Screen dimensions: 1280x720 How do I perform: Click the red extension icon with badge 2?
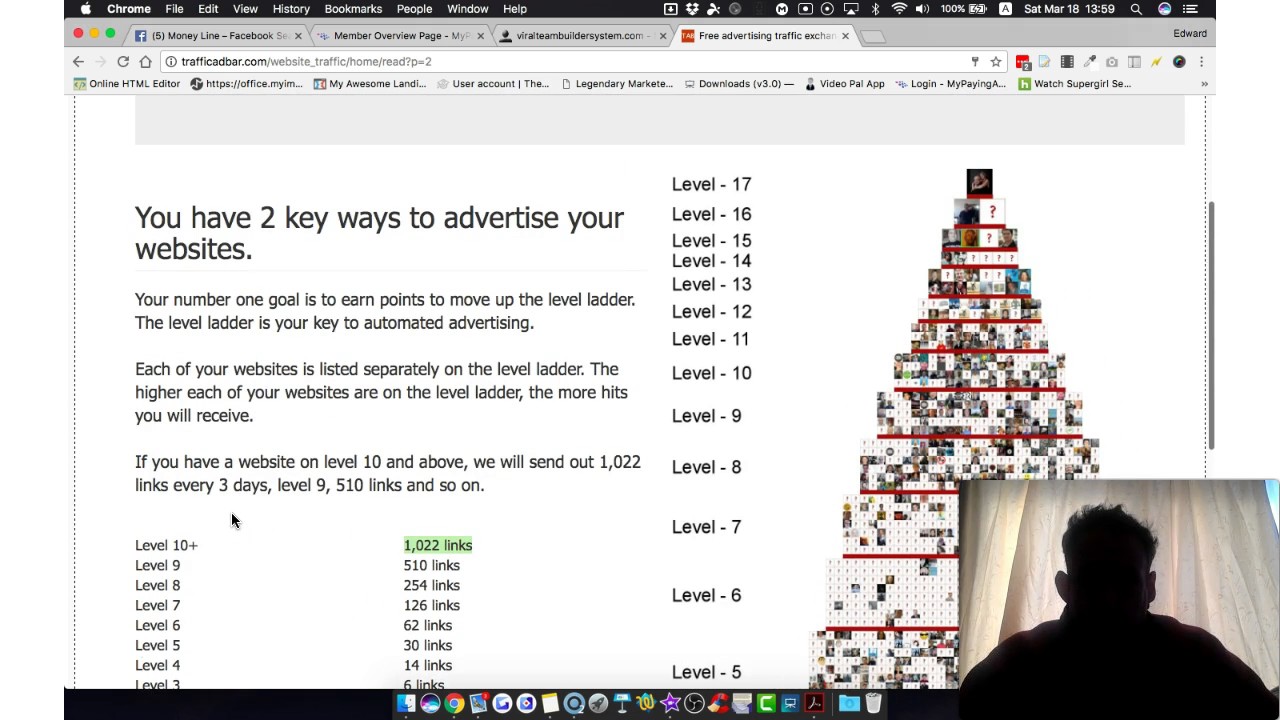point(1023,62)
